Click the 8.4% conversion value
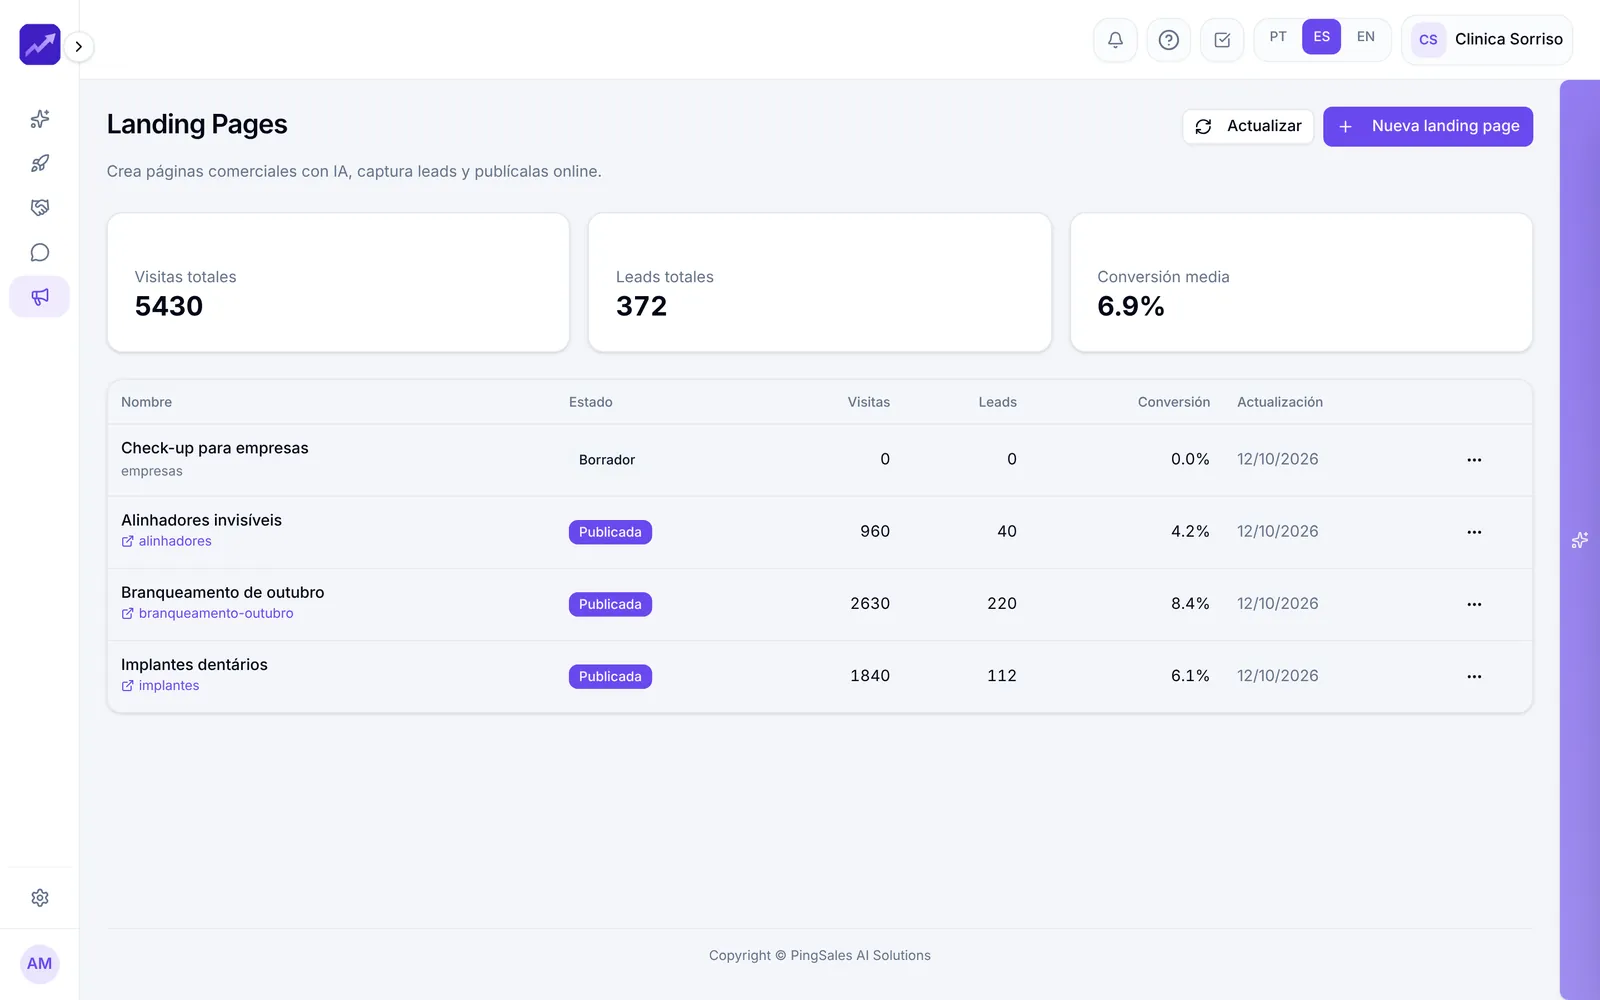 pos(1190,604)
